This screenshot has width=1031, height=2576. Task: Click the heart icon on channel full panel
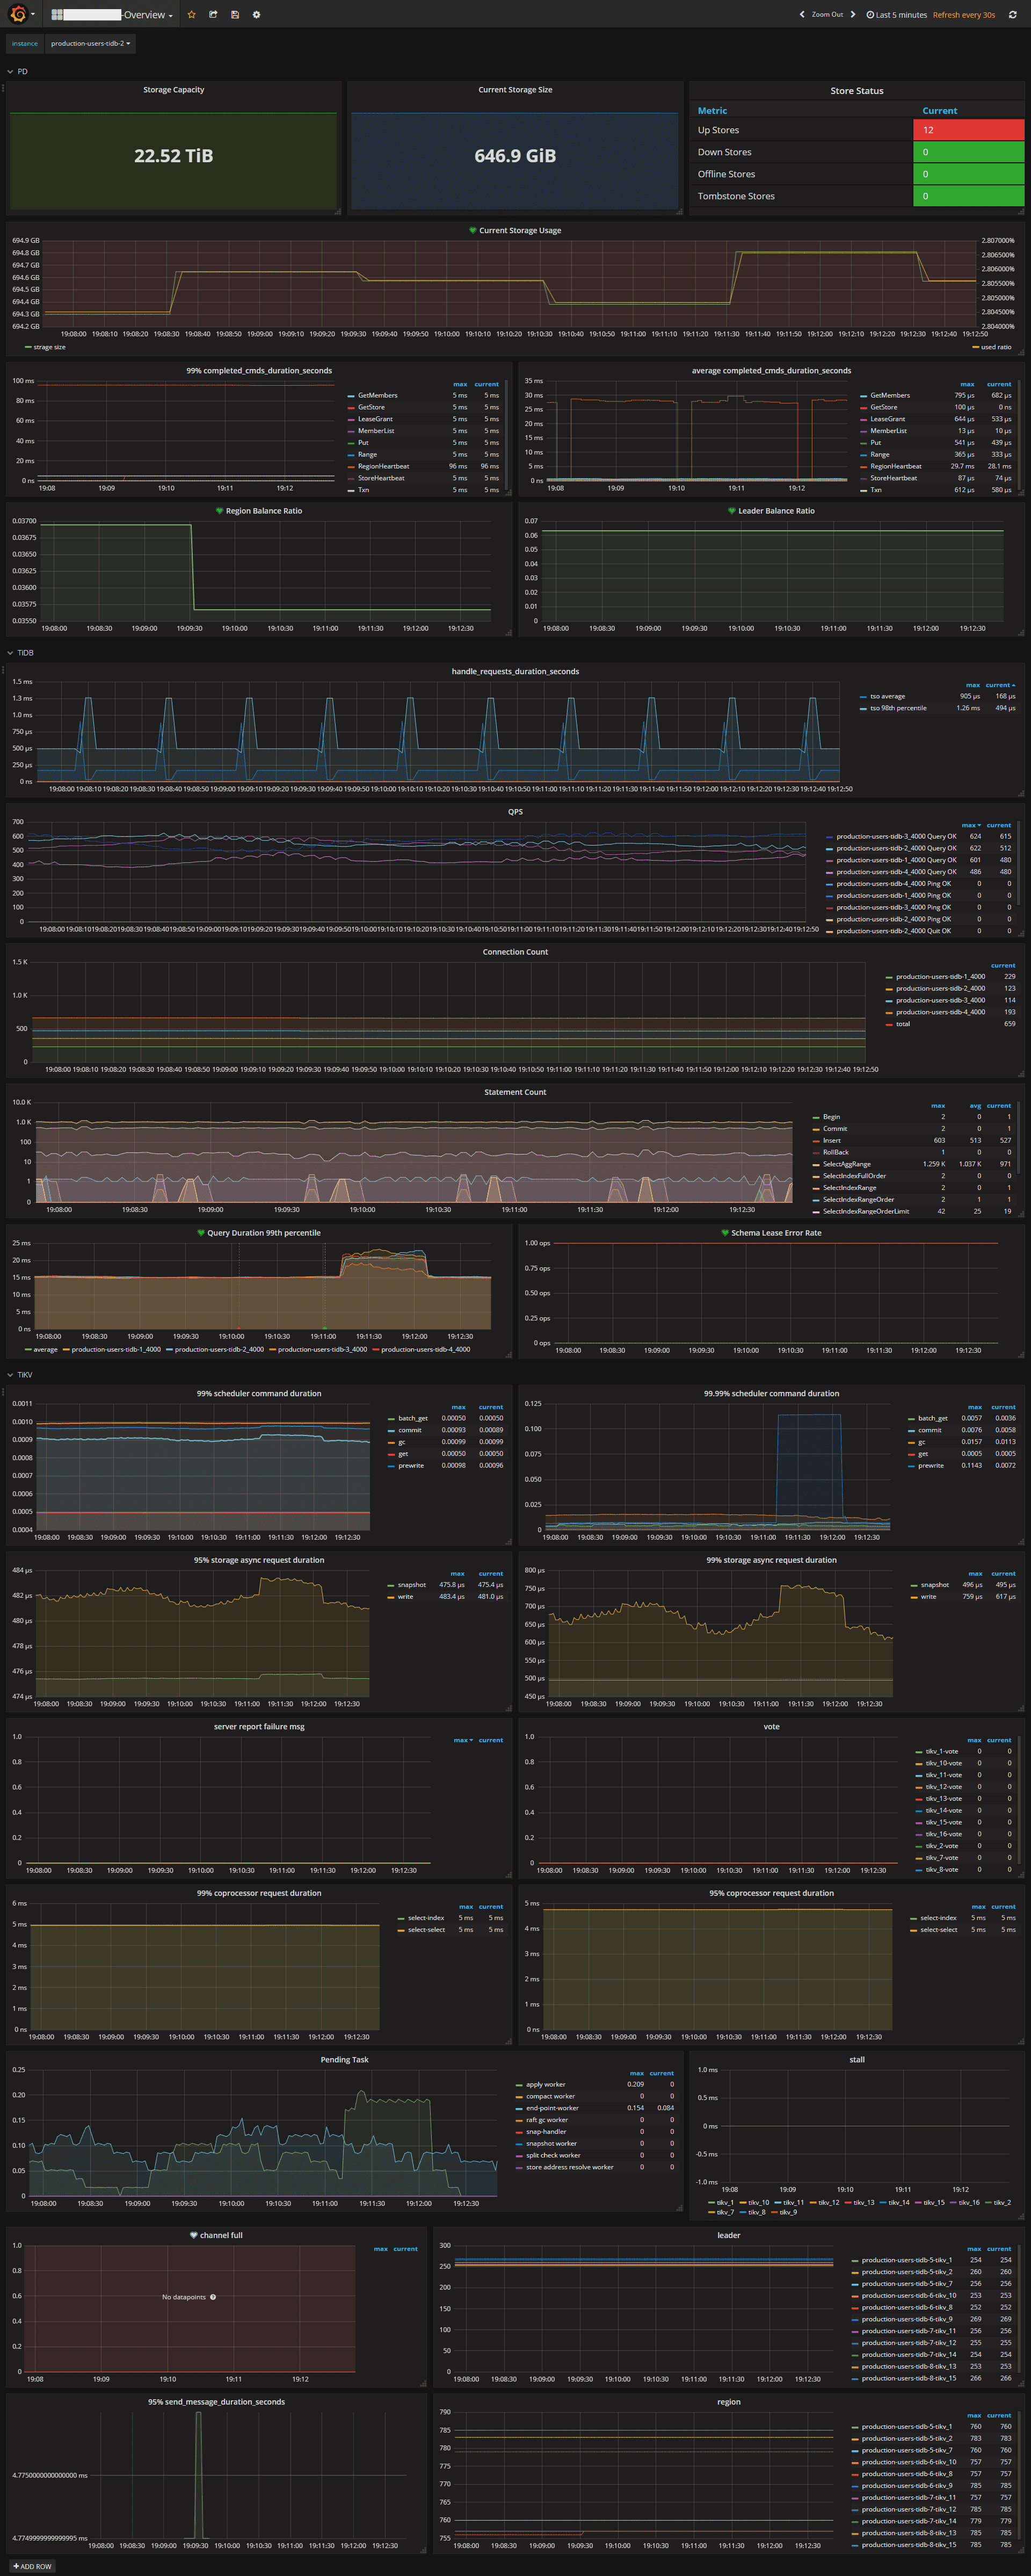(x=194, y=2235)
